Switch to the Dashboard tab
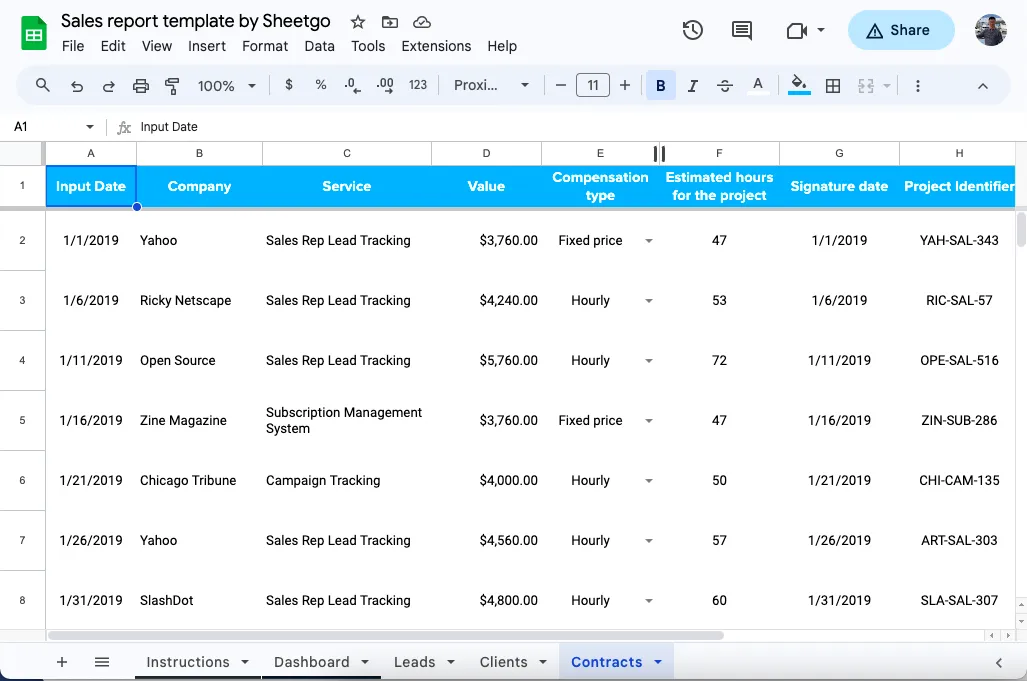 pyautogui.click(x=312, y=662)
